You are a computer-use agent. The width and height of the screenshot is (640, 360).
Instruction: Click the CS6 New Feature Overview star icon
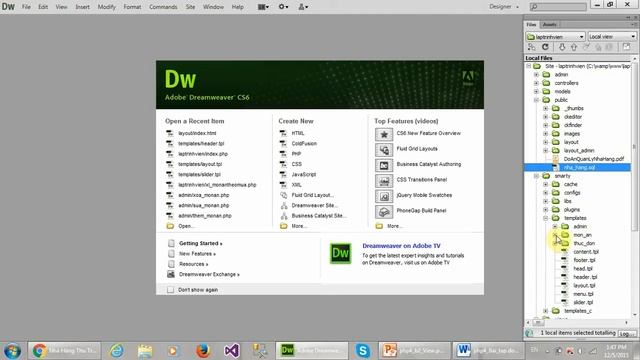tap(384, 134)
